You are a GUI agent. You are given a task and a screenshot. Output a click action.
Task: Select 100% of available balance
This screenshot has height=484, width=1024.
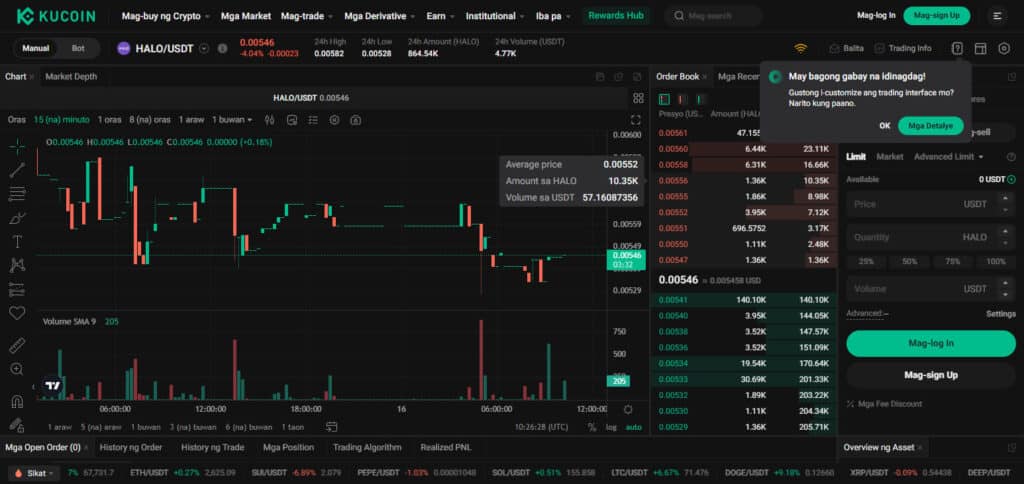pyautogui.click(x=996, y=261)
